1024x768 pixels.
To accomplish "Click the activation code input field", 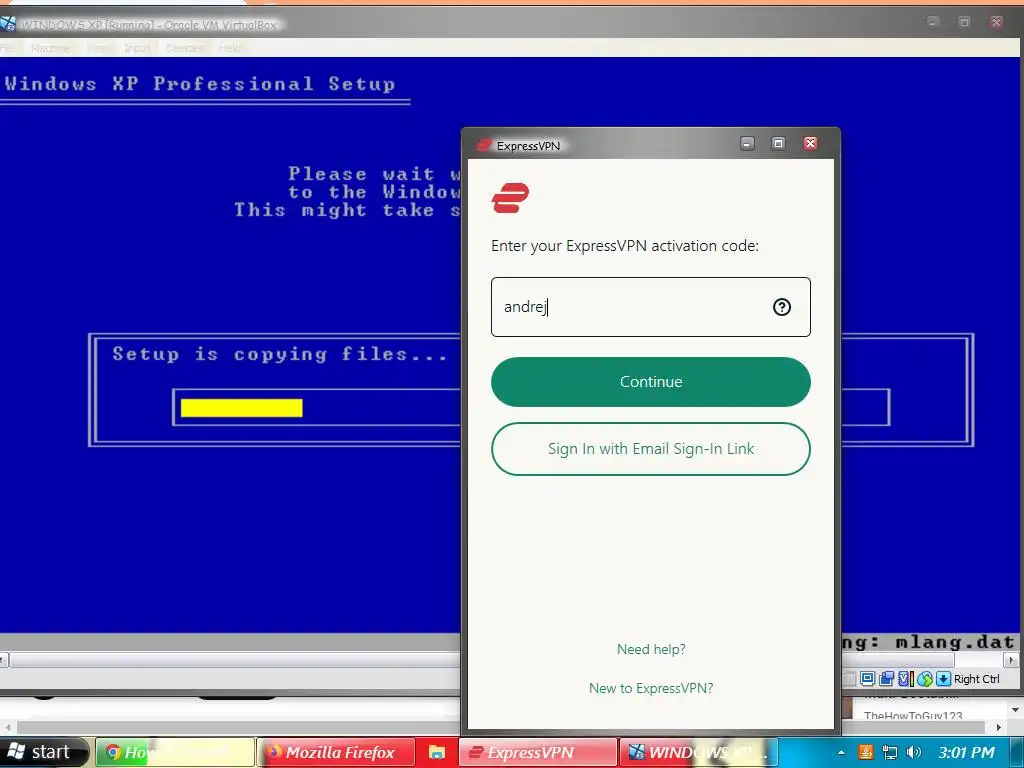I will 650,307.
